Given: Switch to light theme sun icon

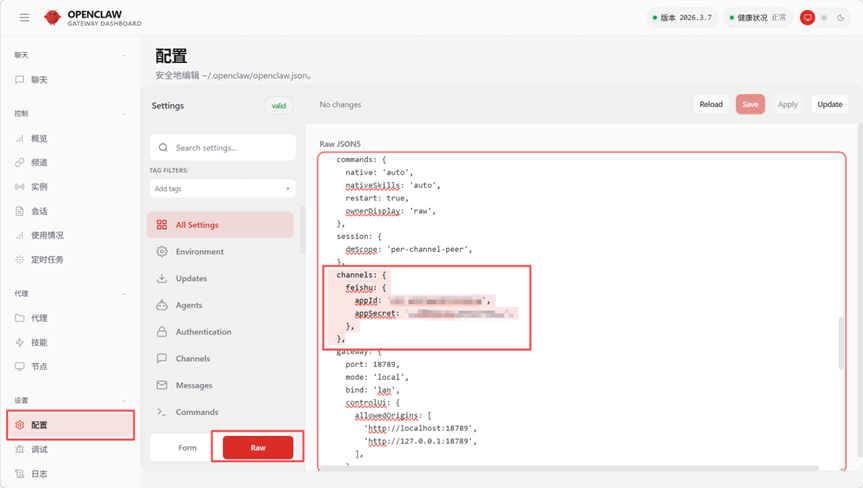Looking at the screenshot, I should (824, 18).
